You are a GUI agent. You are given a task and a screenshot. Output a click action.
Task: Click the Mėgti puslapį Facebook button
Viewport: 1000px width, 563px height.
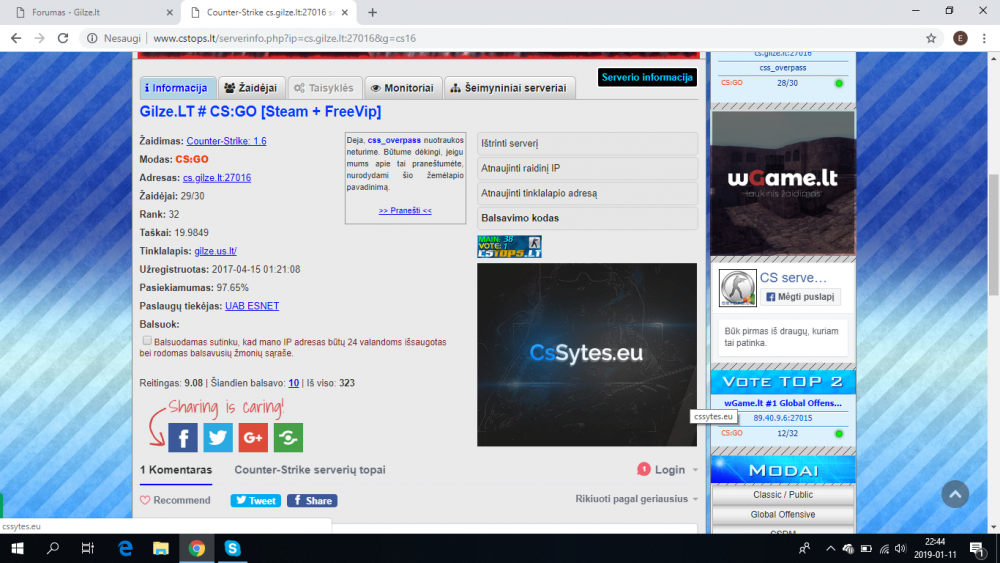coord(800,296)
